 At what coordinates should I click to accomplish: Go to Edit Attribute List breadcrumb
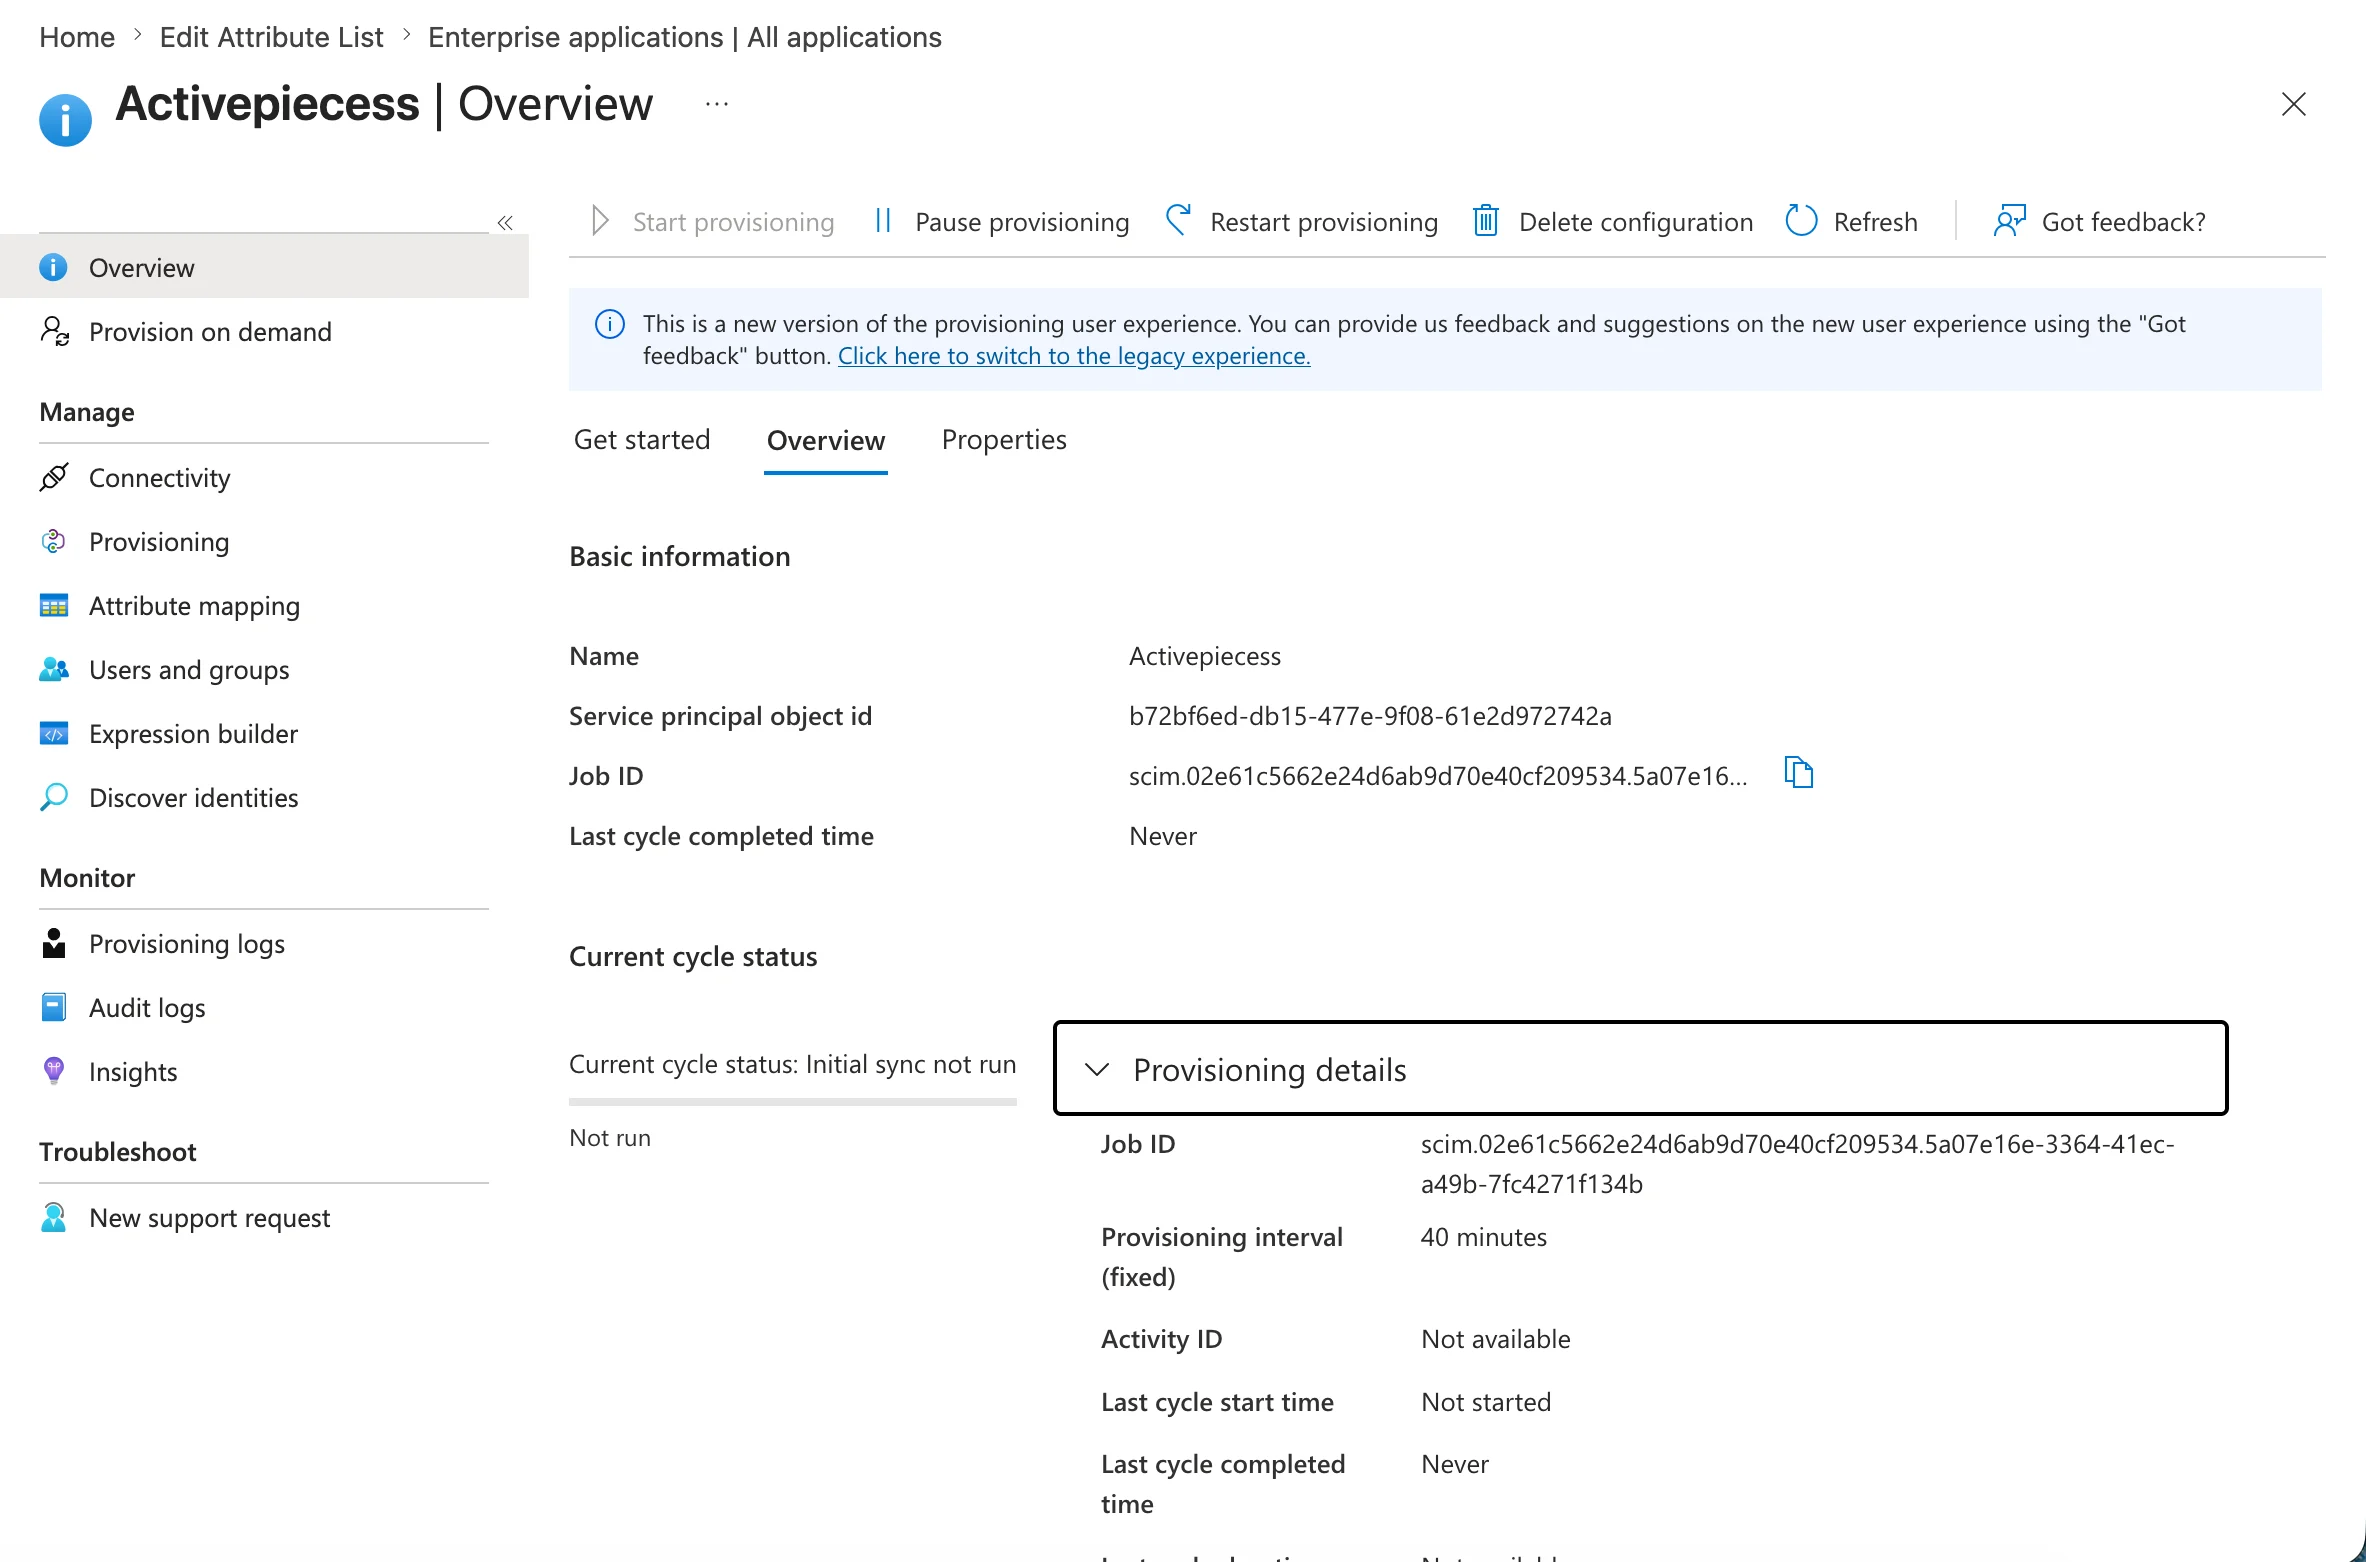[271, 37]
